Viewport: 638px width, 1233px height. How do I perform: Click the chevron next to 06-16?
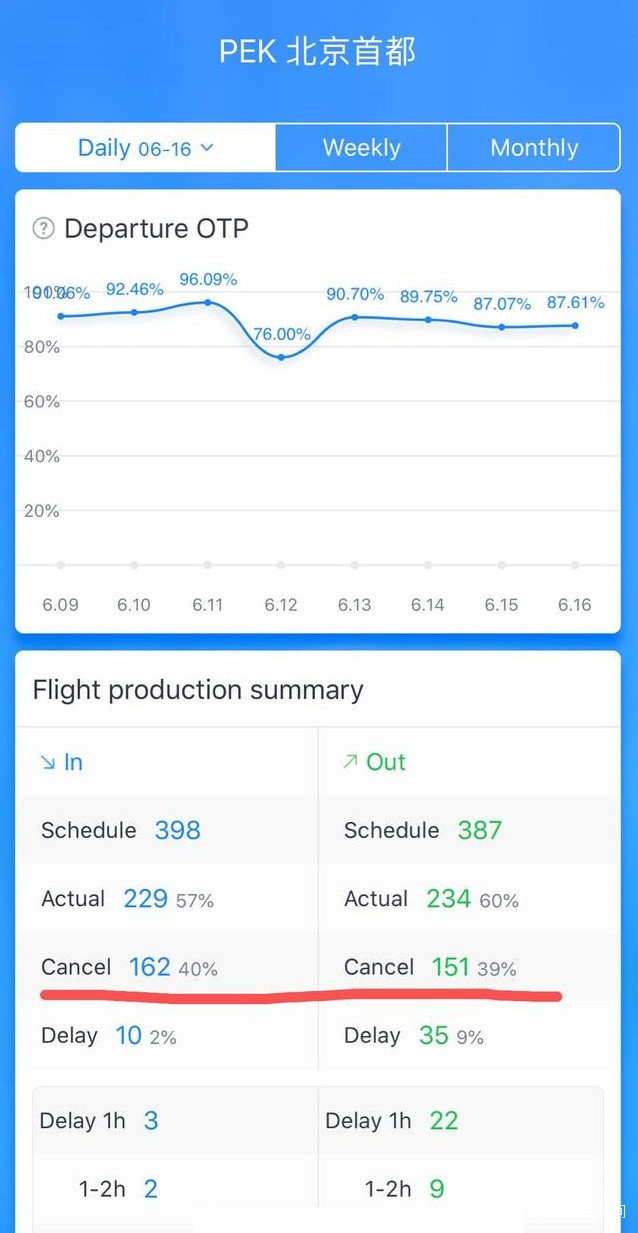coord(207,148)
